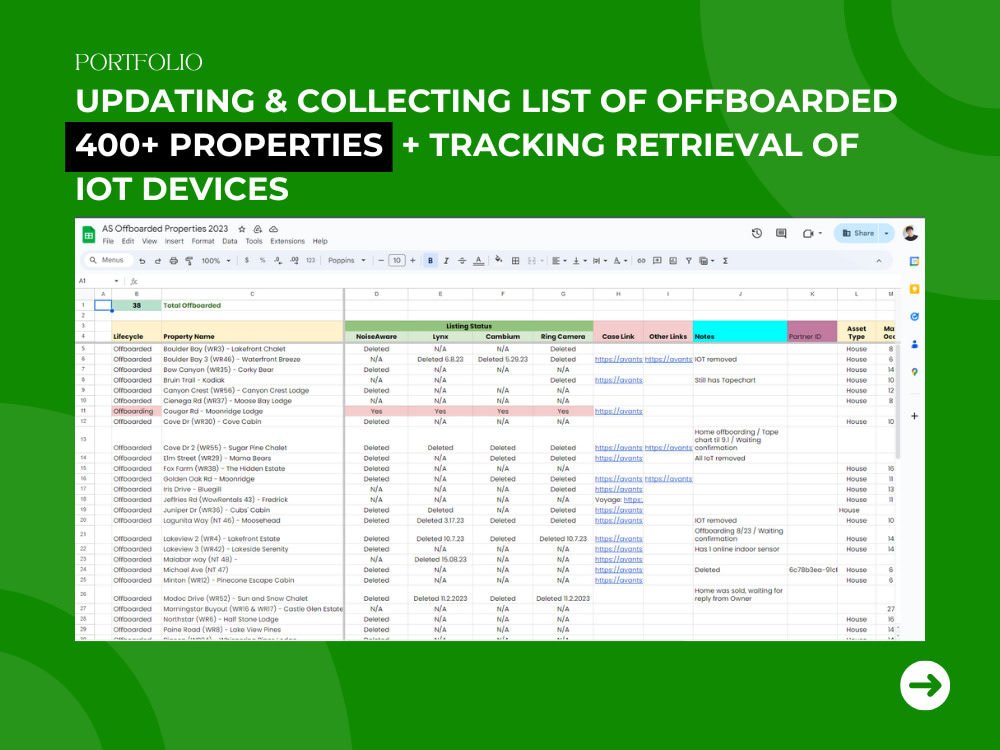Image resolution: width=1000 pixels, height=750 pixels.
Task: Open Other Links URL for Golden Oak Rd row
Action: [x=668, y=479]
